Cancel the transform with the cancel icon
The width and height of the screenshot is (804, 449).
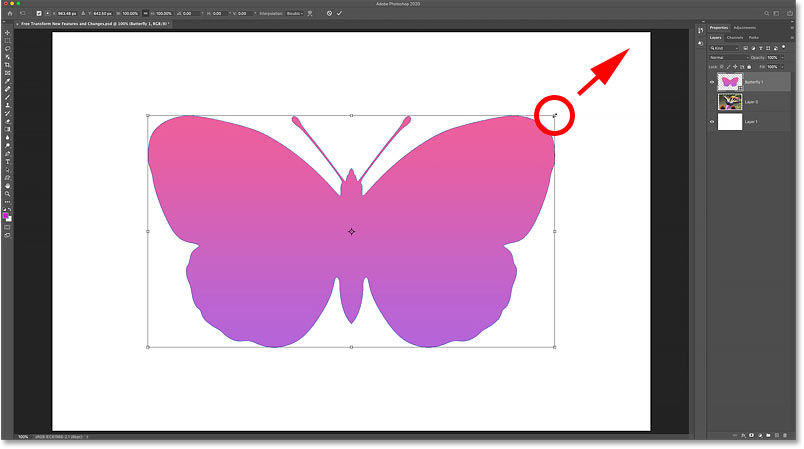click(x=329, y=13)
